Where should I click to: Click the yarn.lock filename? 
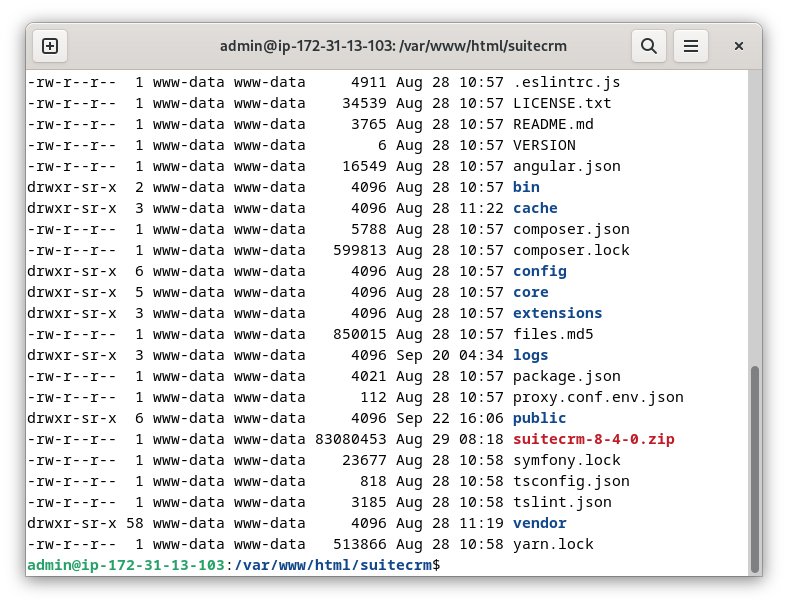[x=553, y=544]
